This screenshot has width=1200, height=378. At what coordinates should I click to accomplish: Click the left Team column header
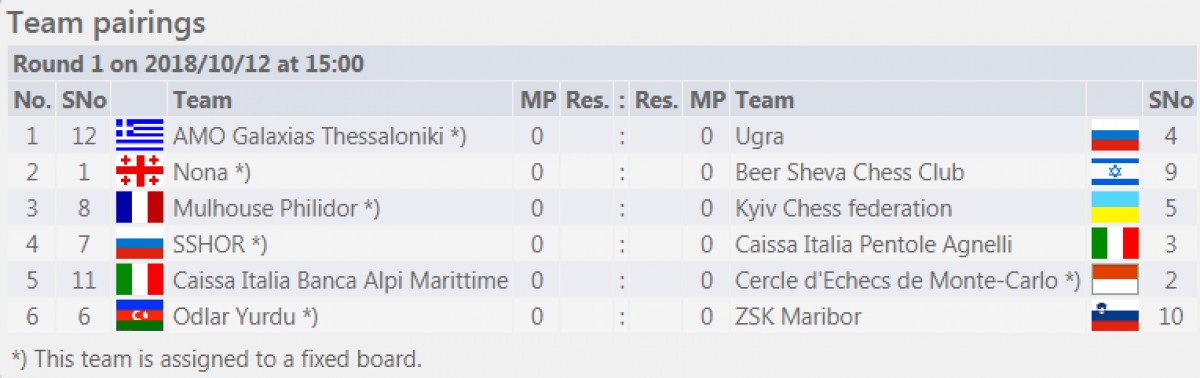click(x=202, y=100)
